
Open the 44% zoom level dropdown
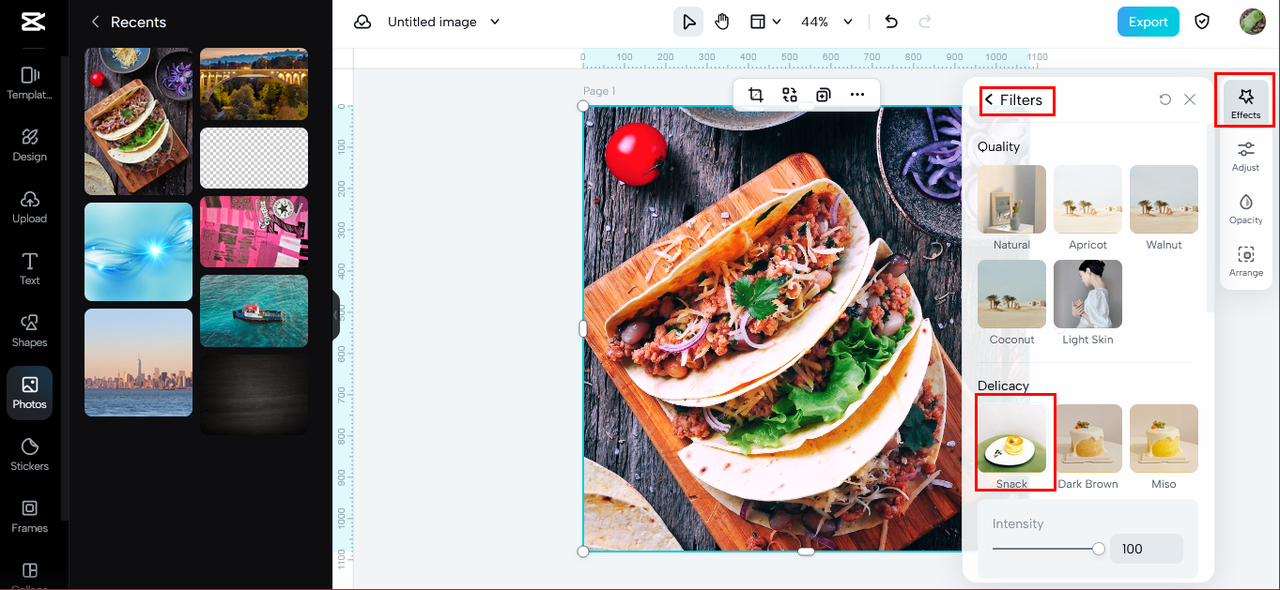point(848,22)
